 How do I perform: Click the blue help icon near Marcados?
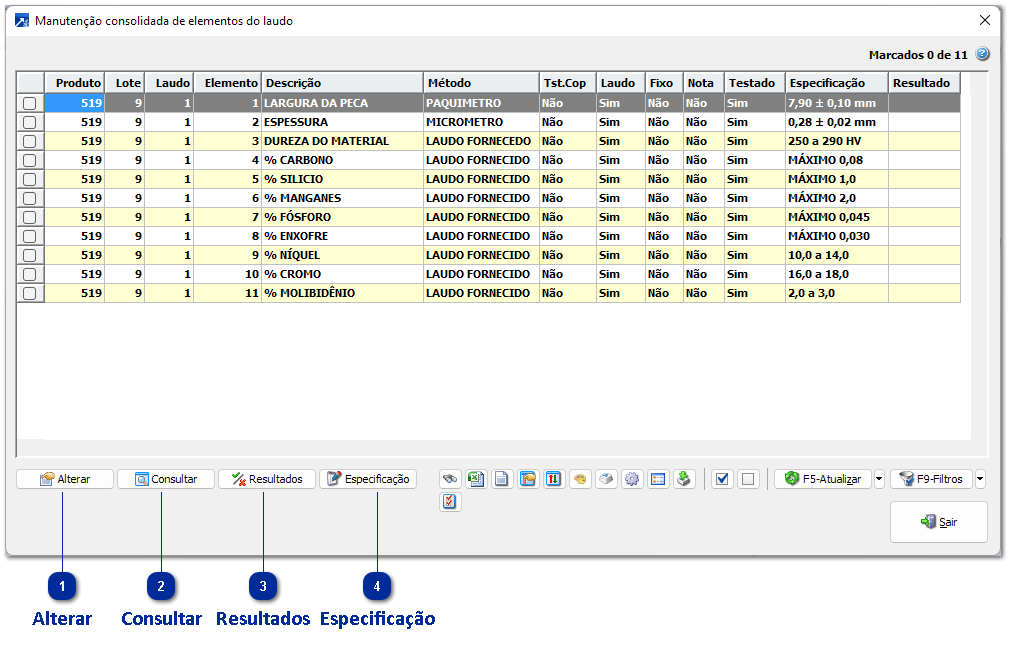tap(982, 54)
